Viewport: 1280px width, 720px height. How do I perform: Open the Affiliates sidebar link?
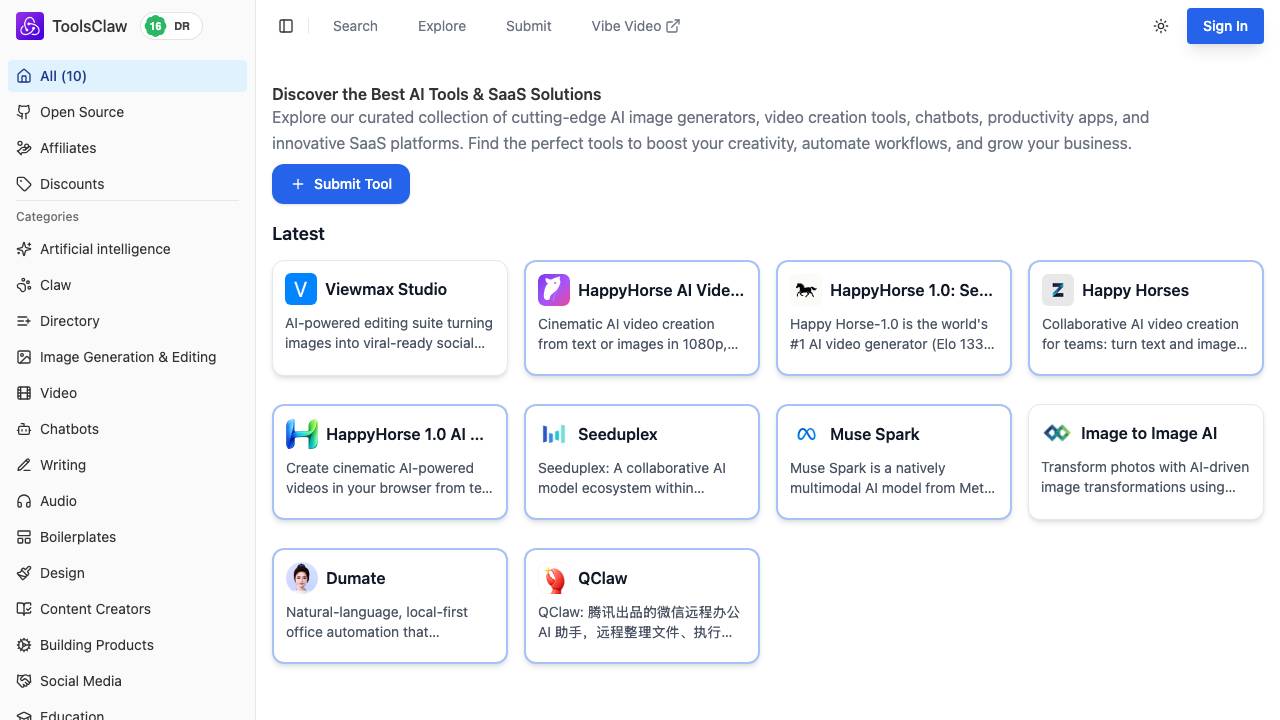(127, 148)
